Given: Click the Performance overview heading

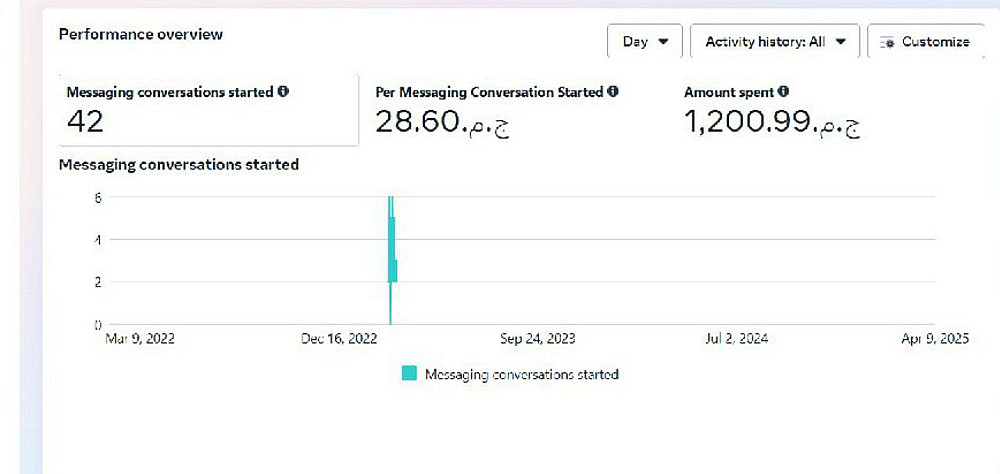Looking at the screenshot, I should tap(141, 34).
